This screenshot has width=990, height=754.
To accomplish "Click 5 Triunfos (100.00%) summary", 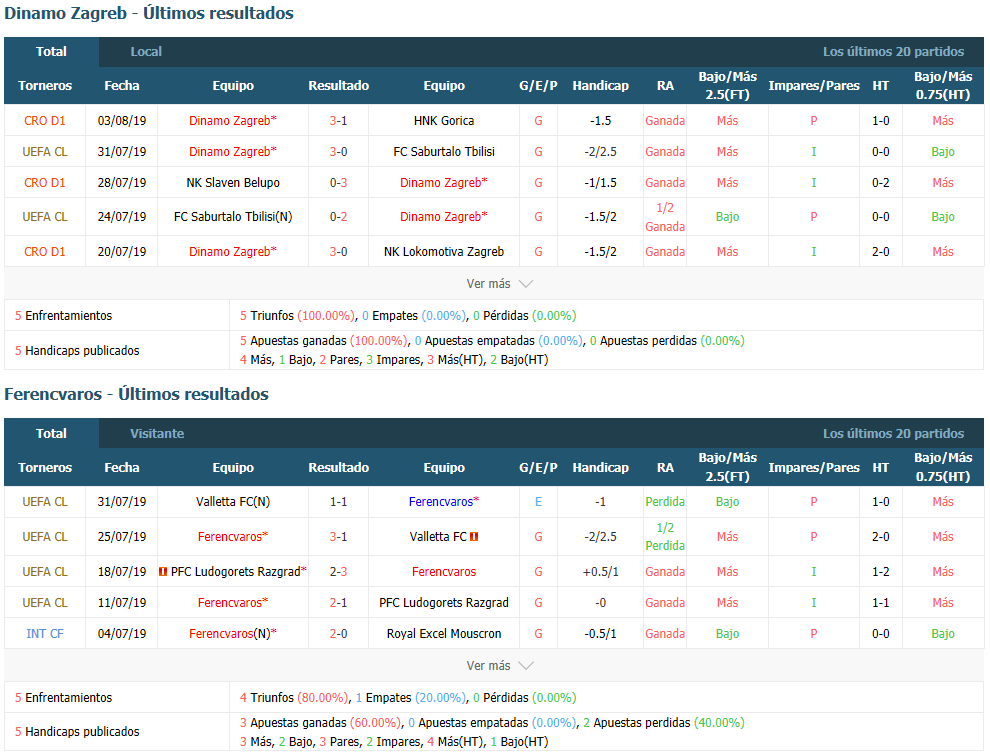I will coord(297,316).
